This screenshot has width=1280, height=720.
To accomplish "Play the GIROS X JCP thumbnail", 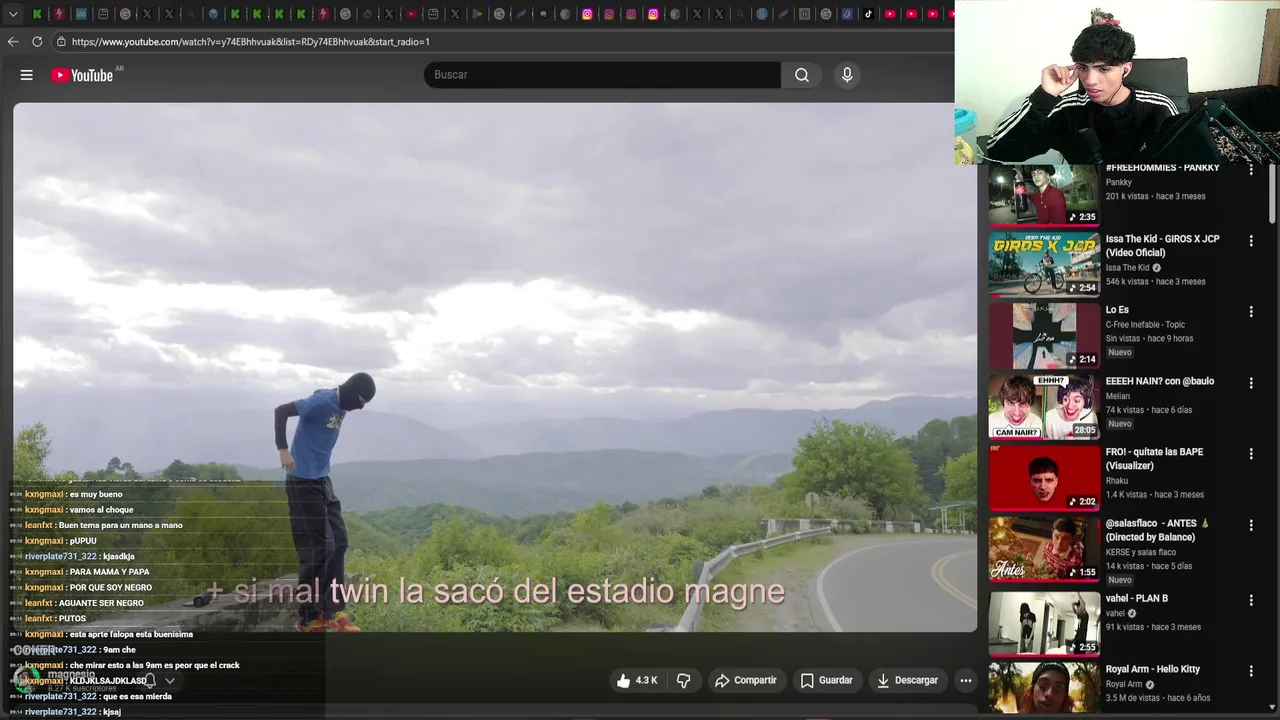I will click(x=1044, y=265).
